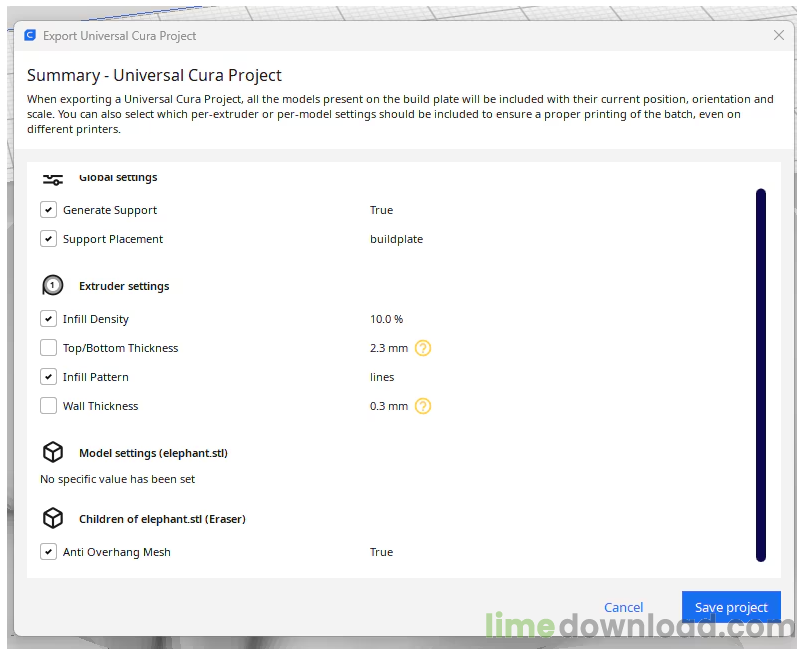Click the Extruder settings heading
Image resolution: width=803 pixels, height=657 pixels.
pos(124,286)
